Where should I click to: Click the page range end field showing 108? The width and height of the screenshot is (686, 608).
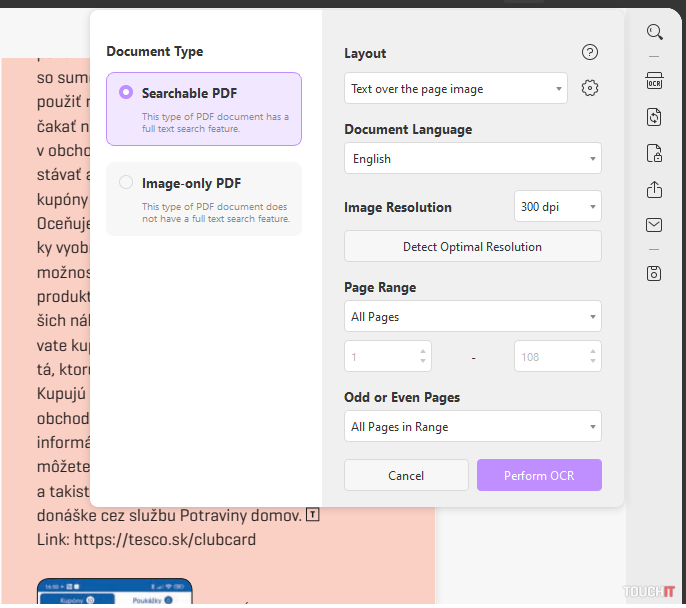coord(548,357)
